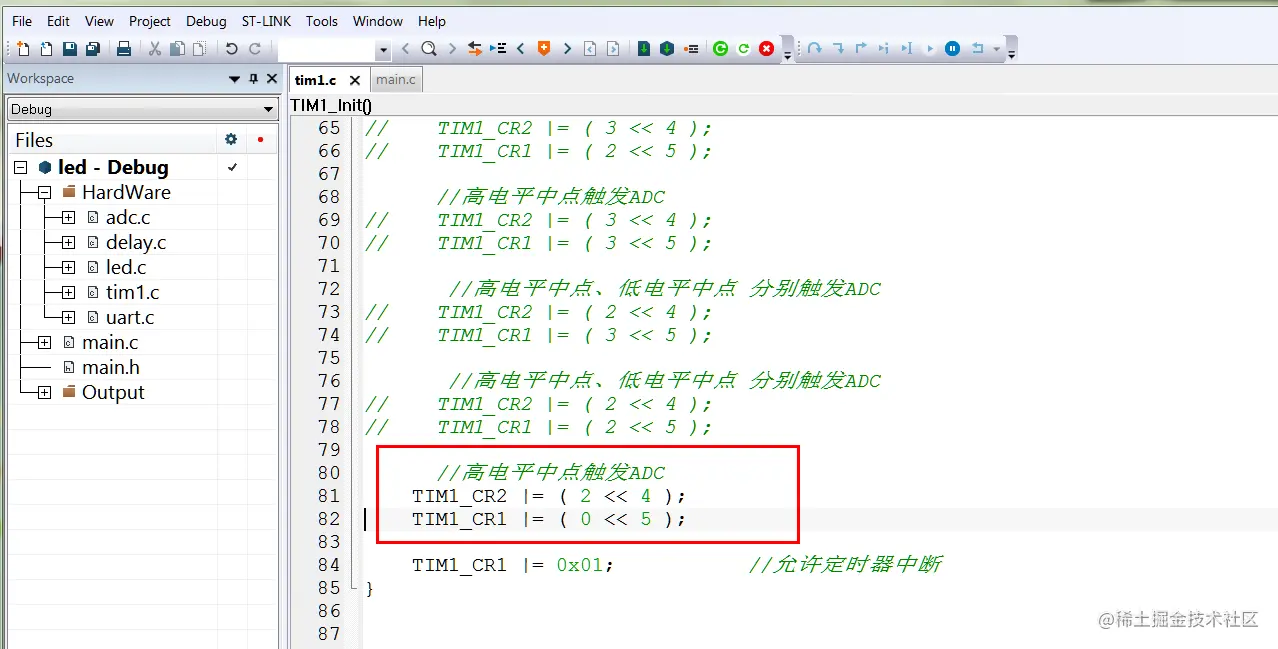Toggle bookmark with orange shield icon
This screenshot has height=649, width=1278.
coord(544,48)
